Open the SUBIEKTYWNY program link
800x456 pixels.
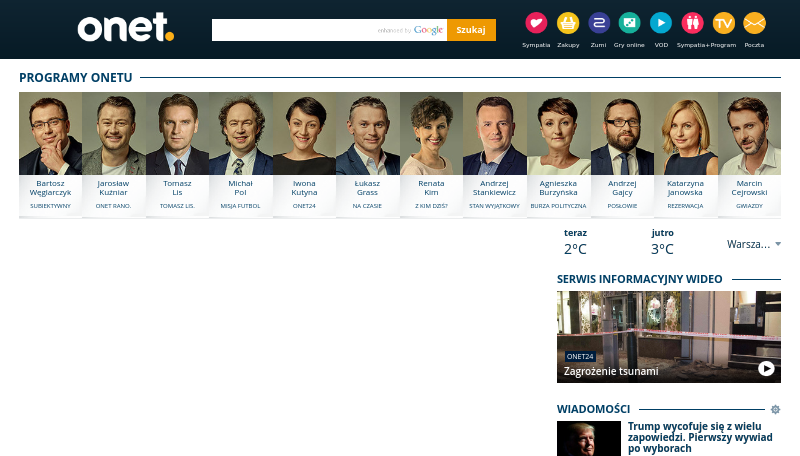click(51, 206)
